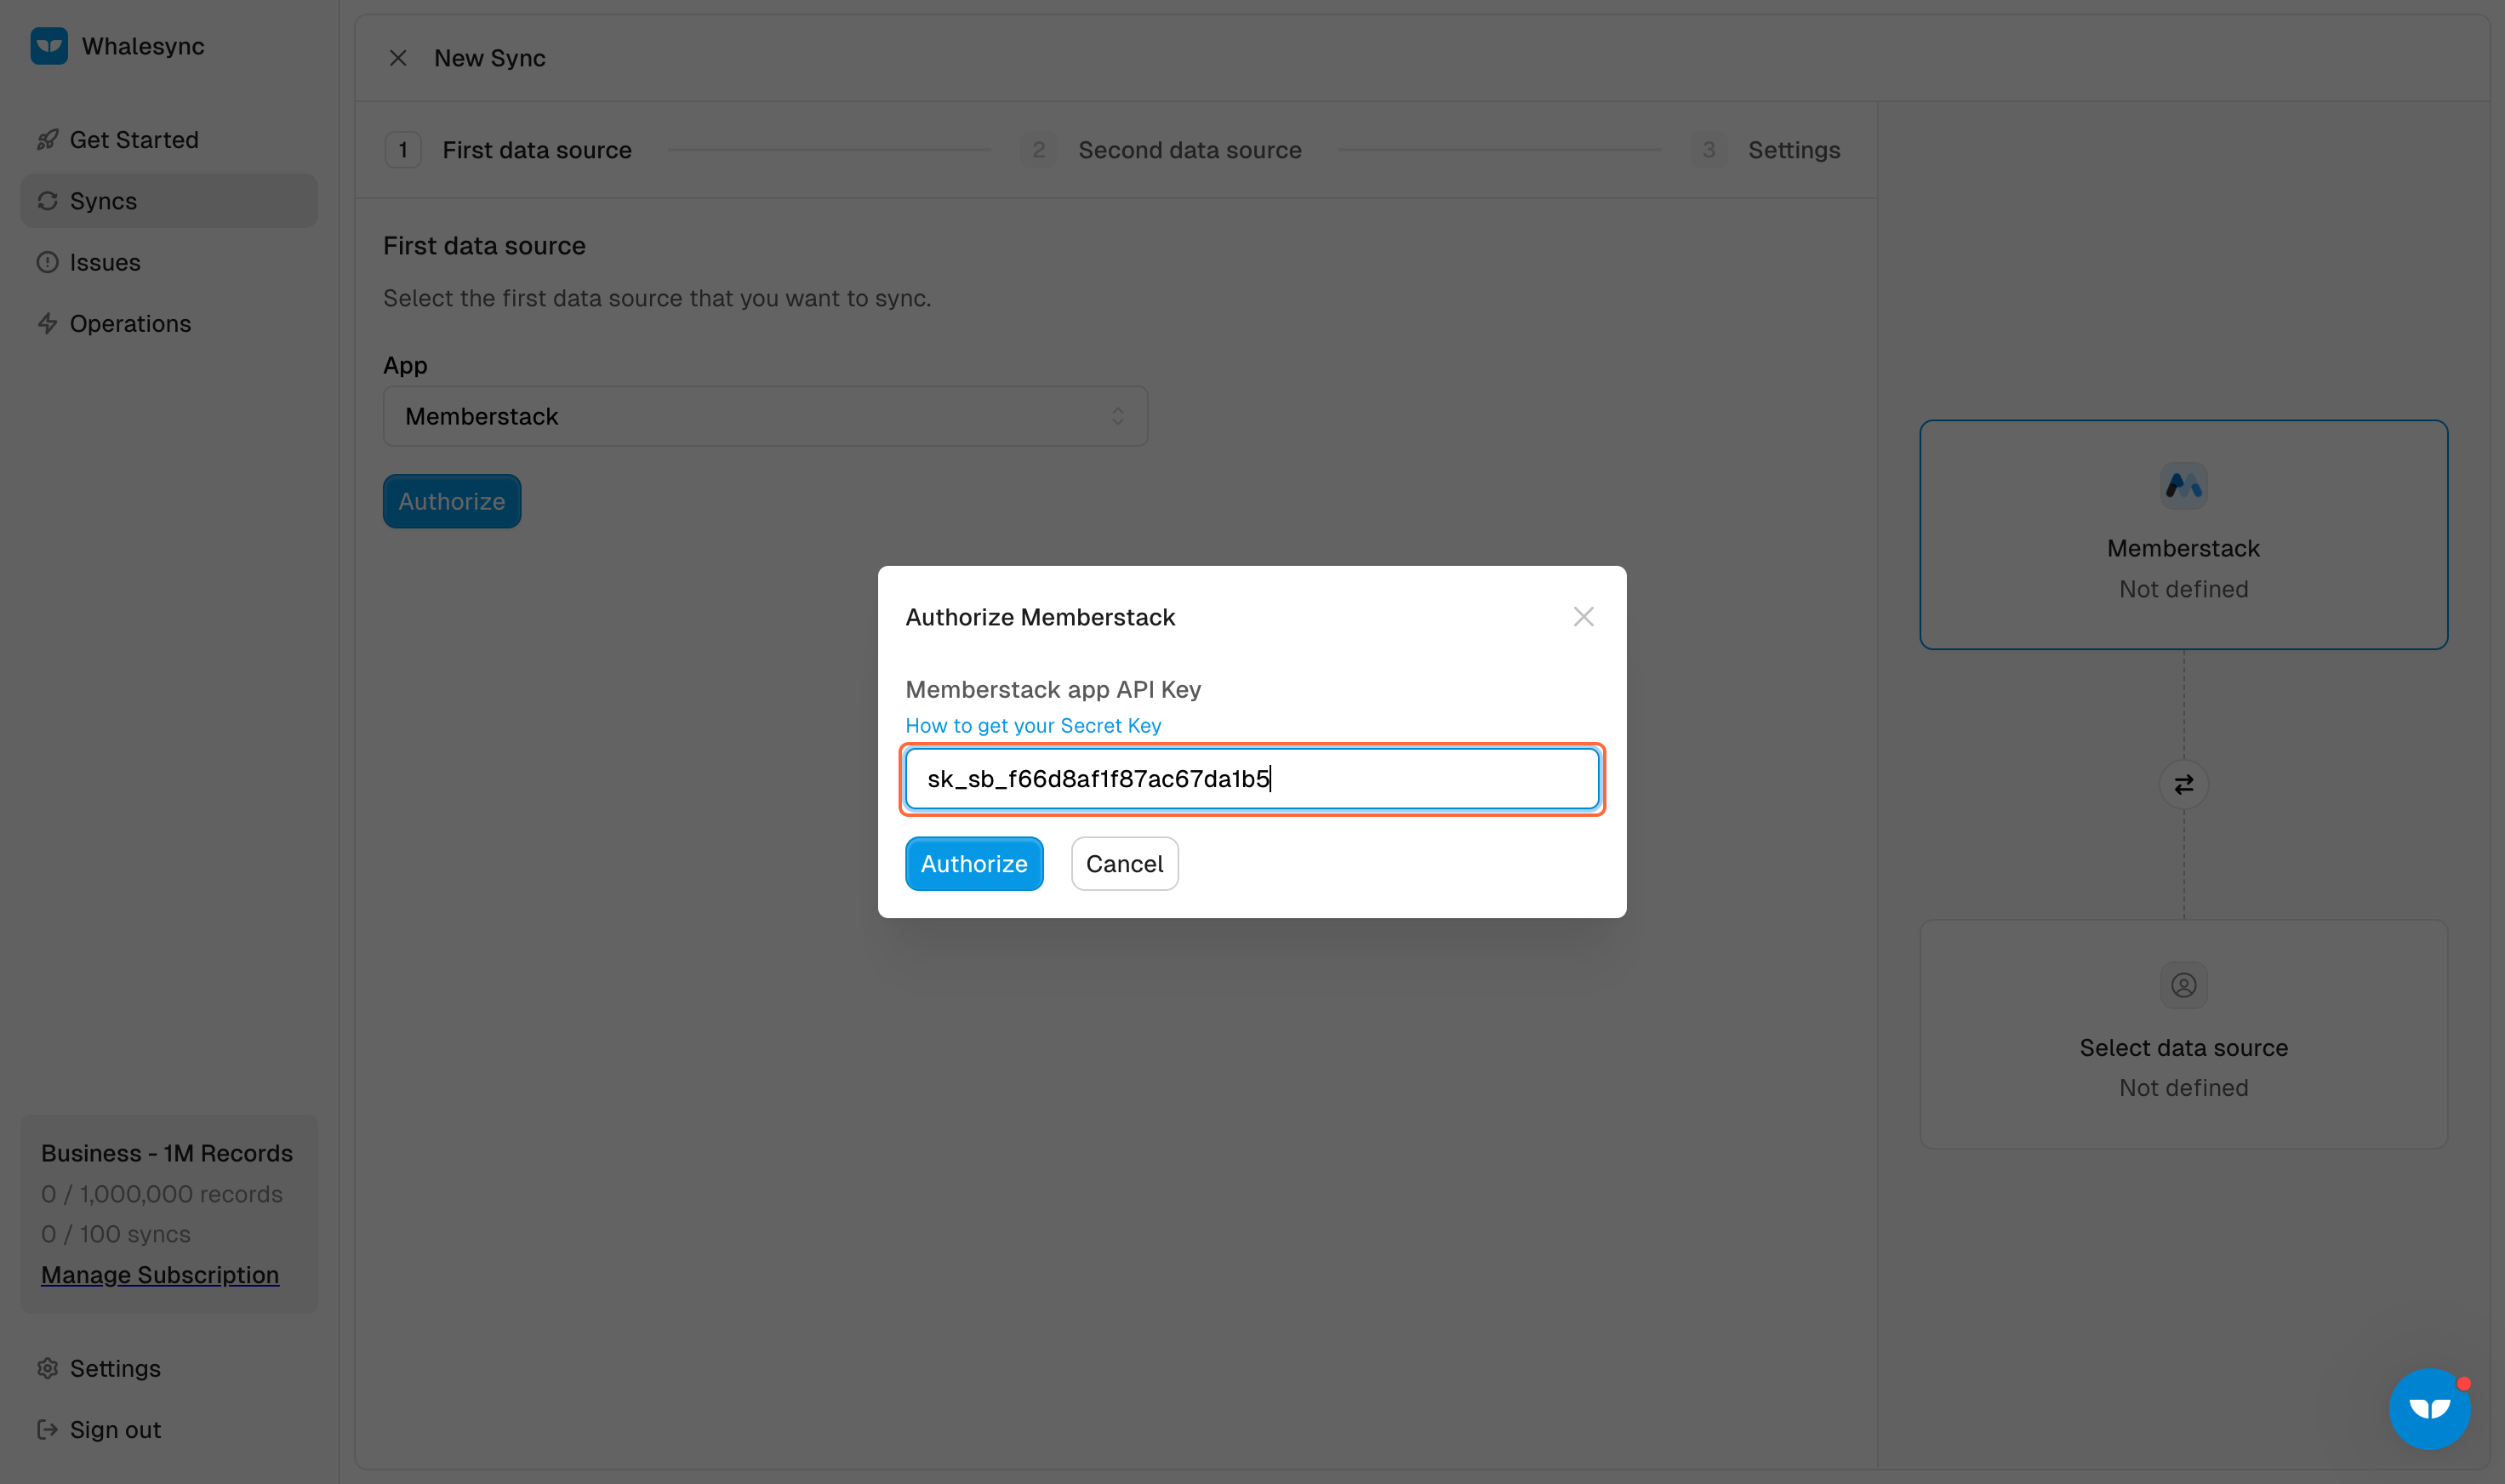The height and width of the screenshot is (1484, 2505).
Task: Close the New Sync panel
Action: (398, 58)
